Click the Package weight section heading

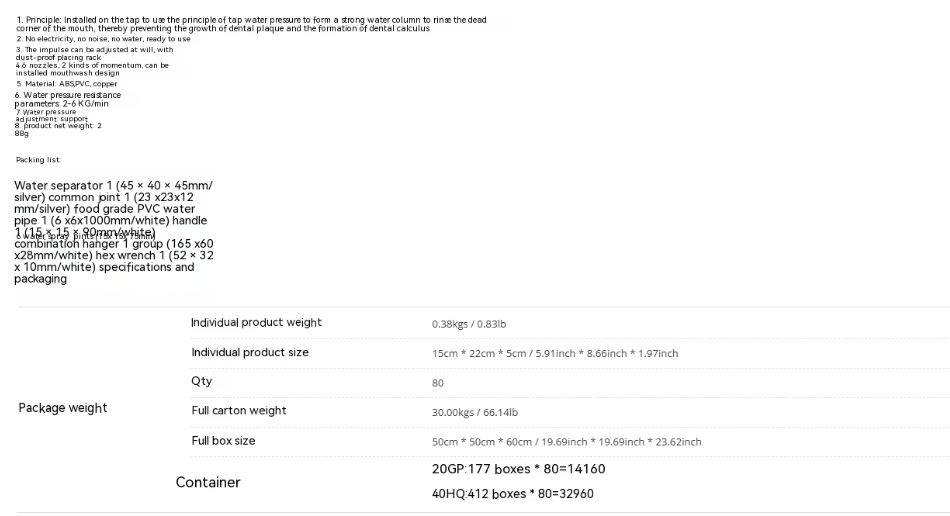(x=62, y=408)
